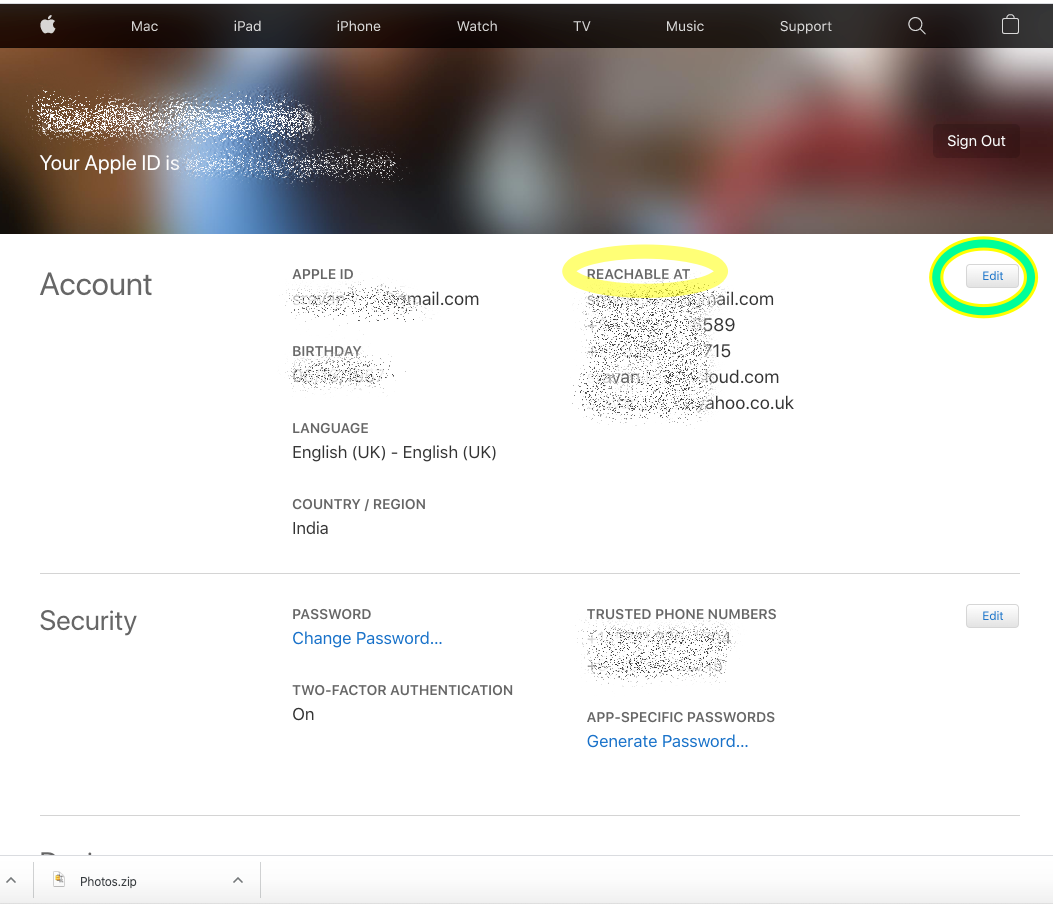Click the English (UK) language value
1053x904 pixels.
click(394, 453)
